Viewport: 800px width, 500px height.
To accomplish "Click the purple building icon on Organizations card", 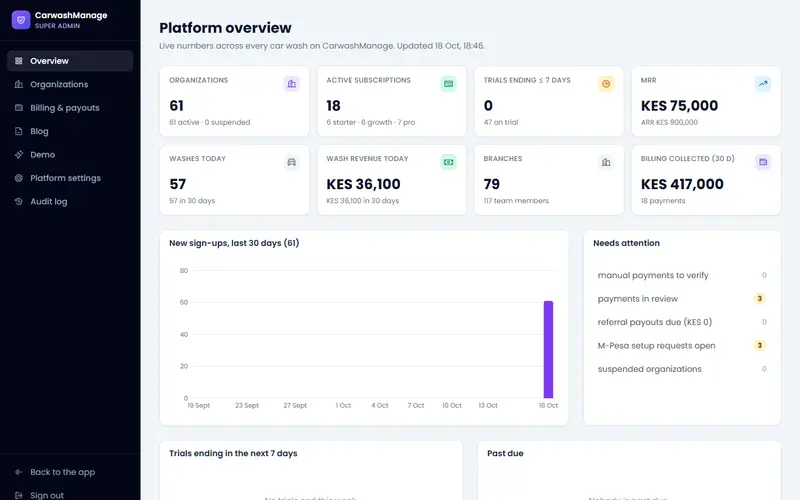I will pyautogui.click(x=292, y=84).
